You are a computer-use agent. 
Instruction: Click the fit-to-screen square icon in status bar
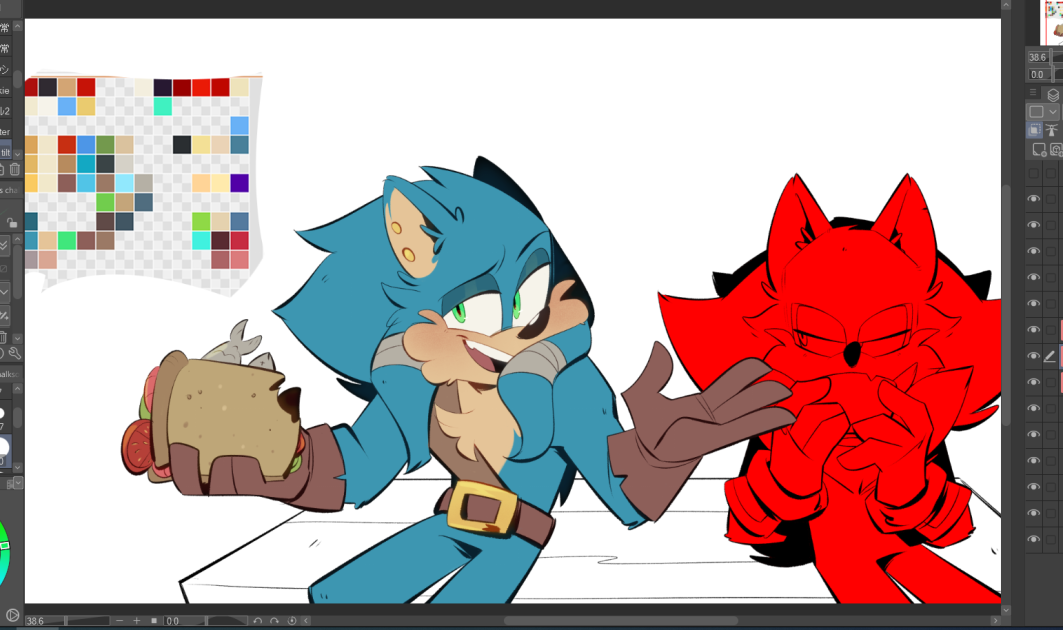(154, 621)
